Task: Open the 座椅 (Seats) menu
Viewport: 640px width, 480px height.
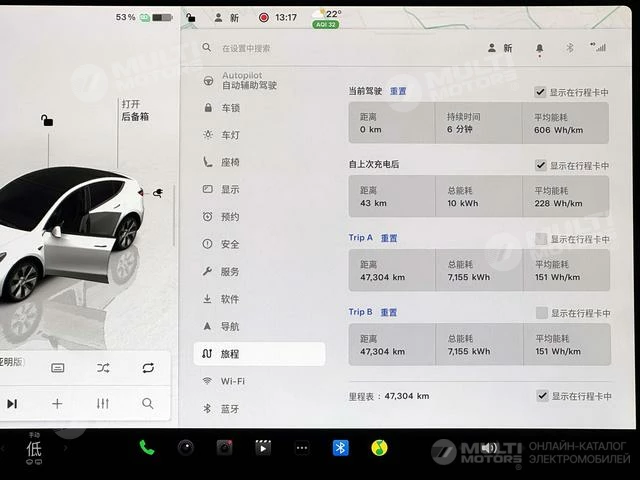Action: (222, 162)
